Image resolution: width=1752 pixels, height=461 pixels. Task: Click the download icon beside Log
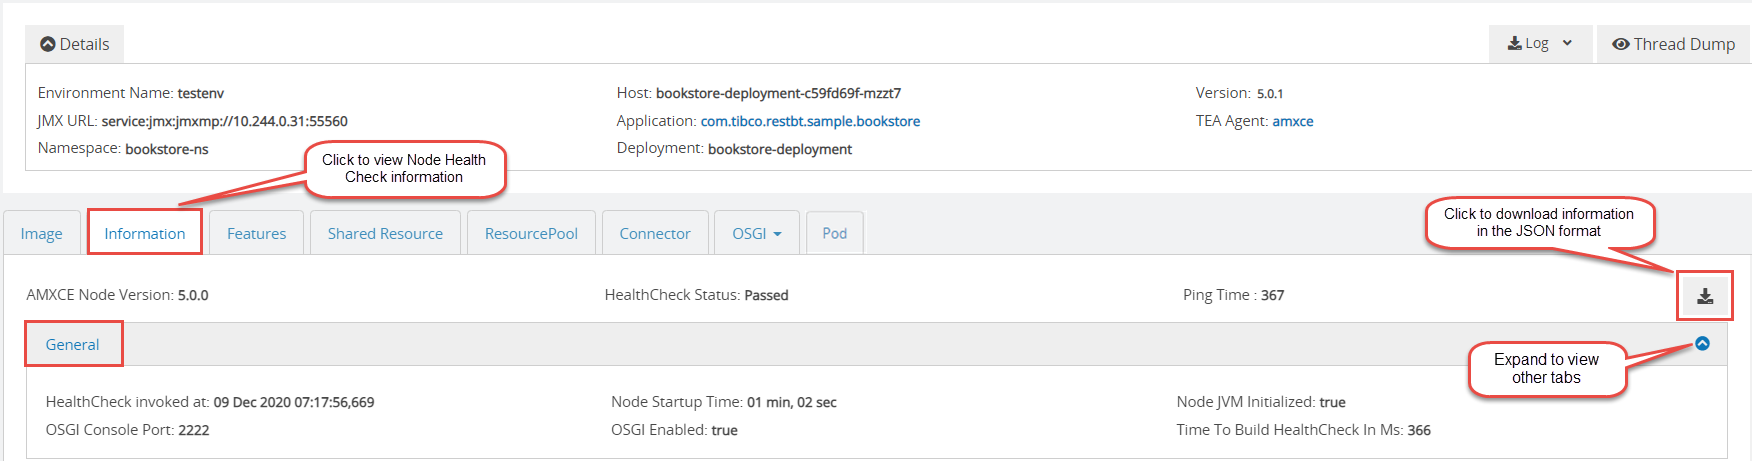(1515, 44)
